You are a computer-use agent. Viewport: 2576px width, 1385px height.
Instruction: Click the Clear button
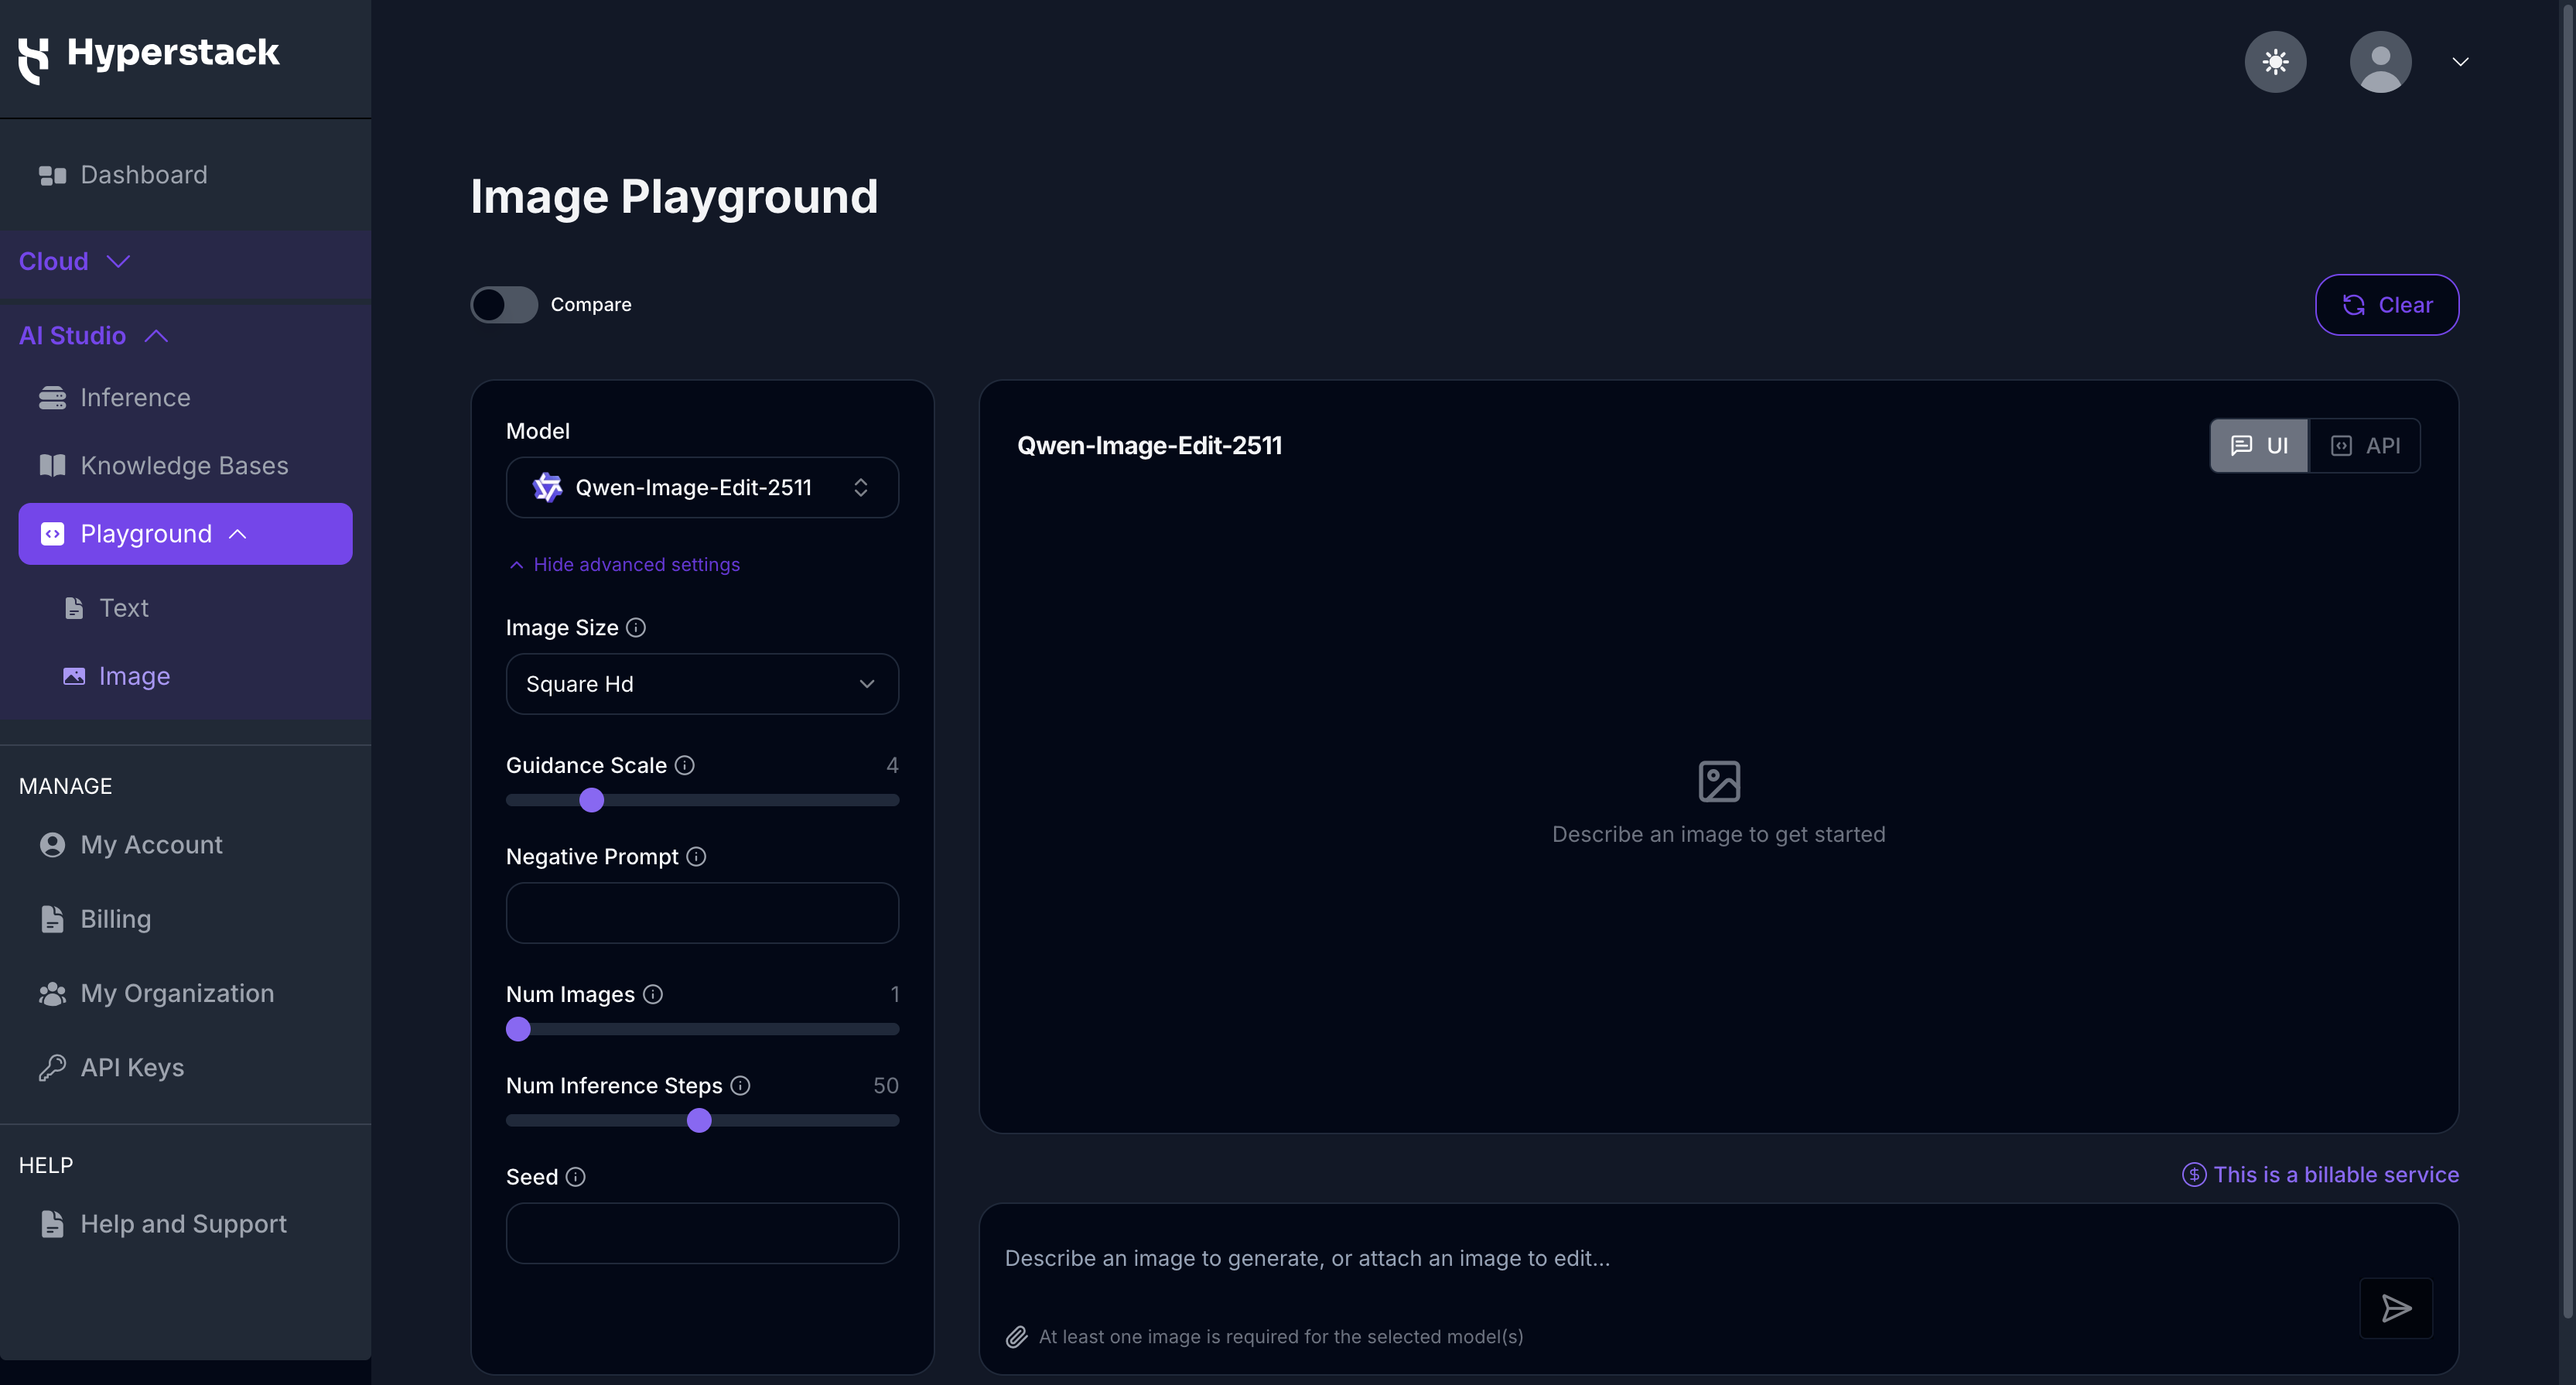click(x=2387, y=305)
